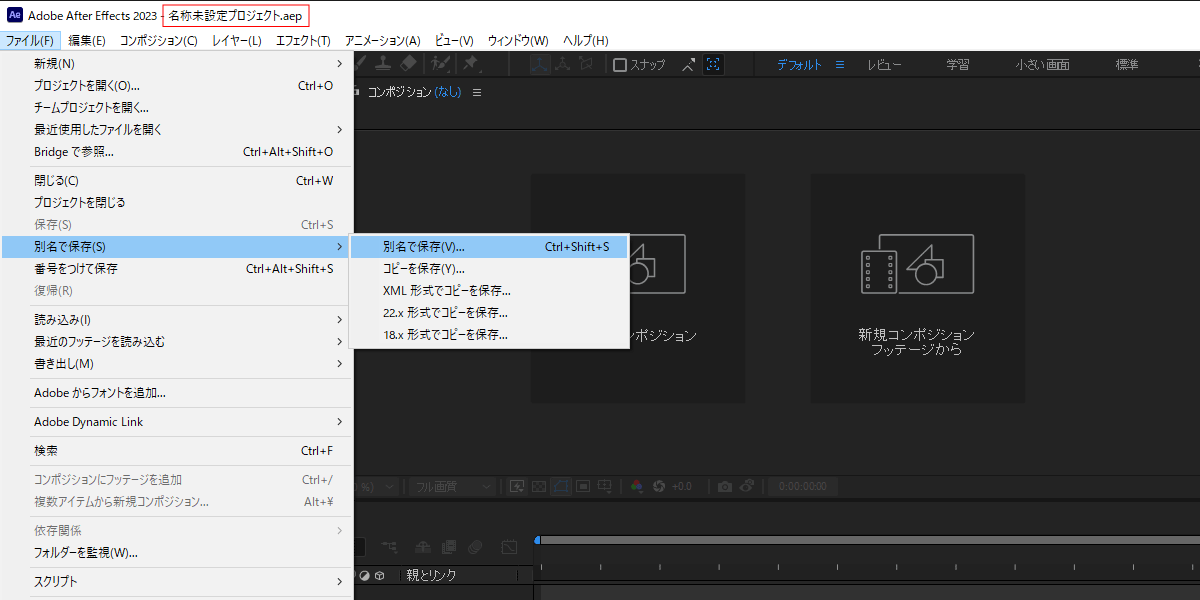Click the half-circle adjustment layer column icon

click(x=365, y=576)
